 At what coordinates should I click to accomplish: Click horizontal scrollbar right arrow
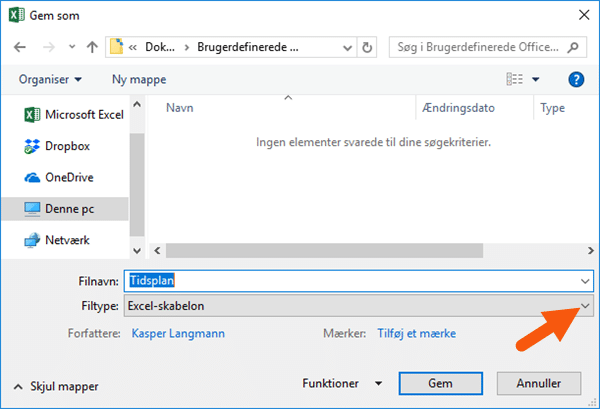tap(590, 251)
